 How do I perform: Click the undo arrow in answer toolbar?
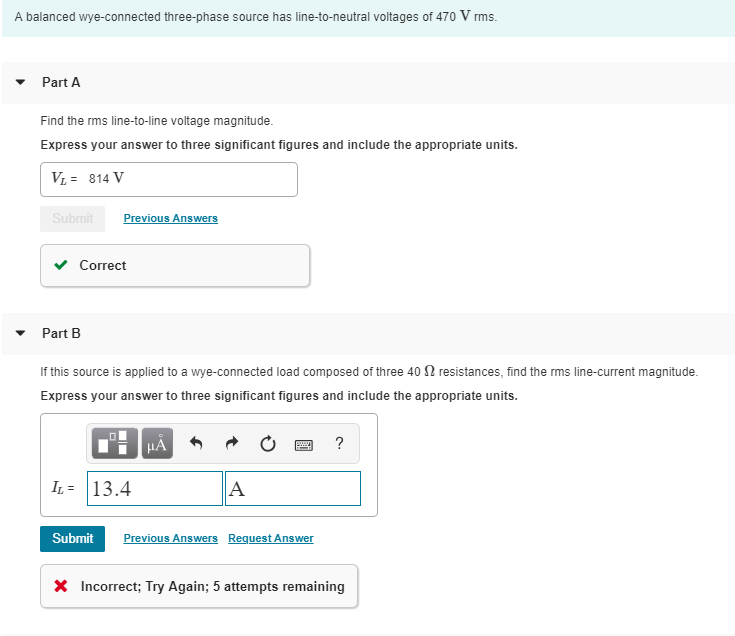point(196,443)
